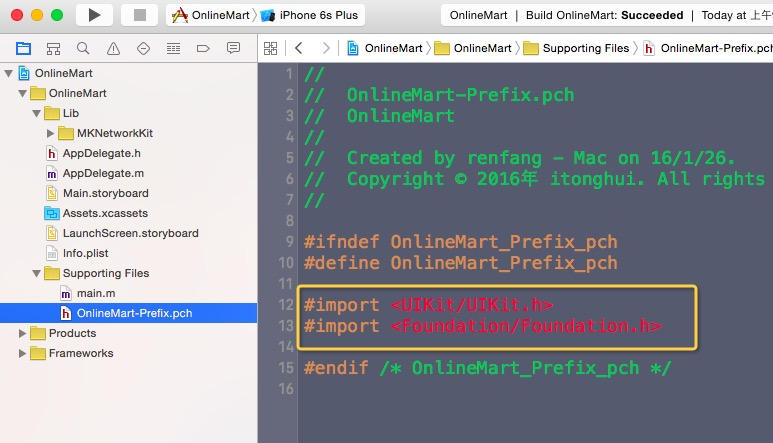Close the Xcode window
Image resolution: width=773 pixels, height=443 pixels.
click(17, 15)
